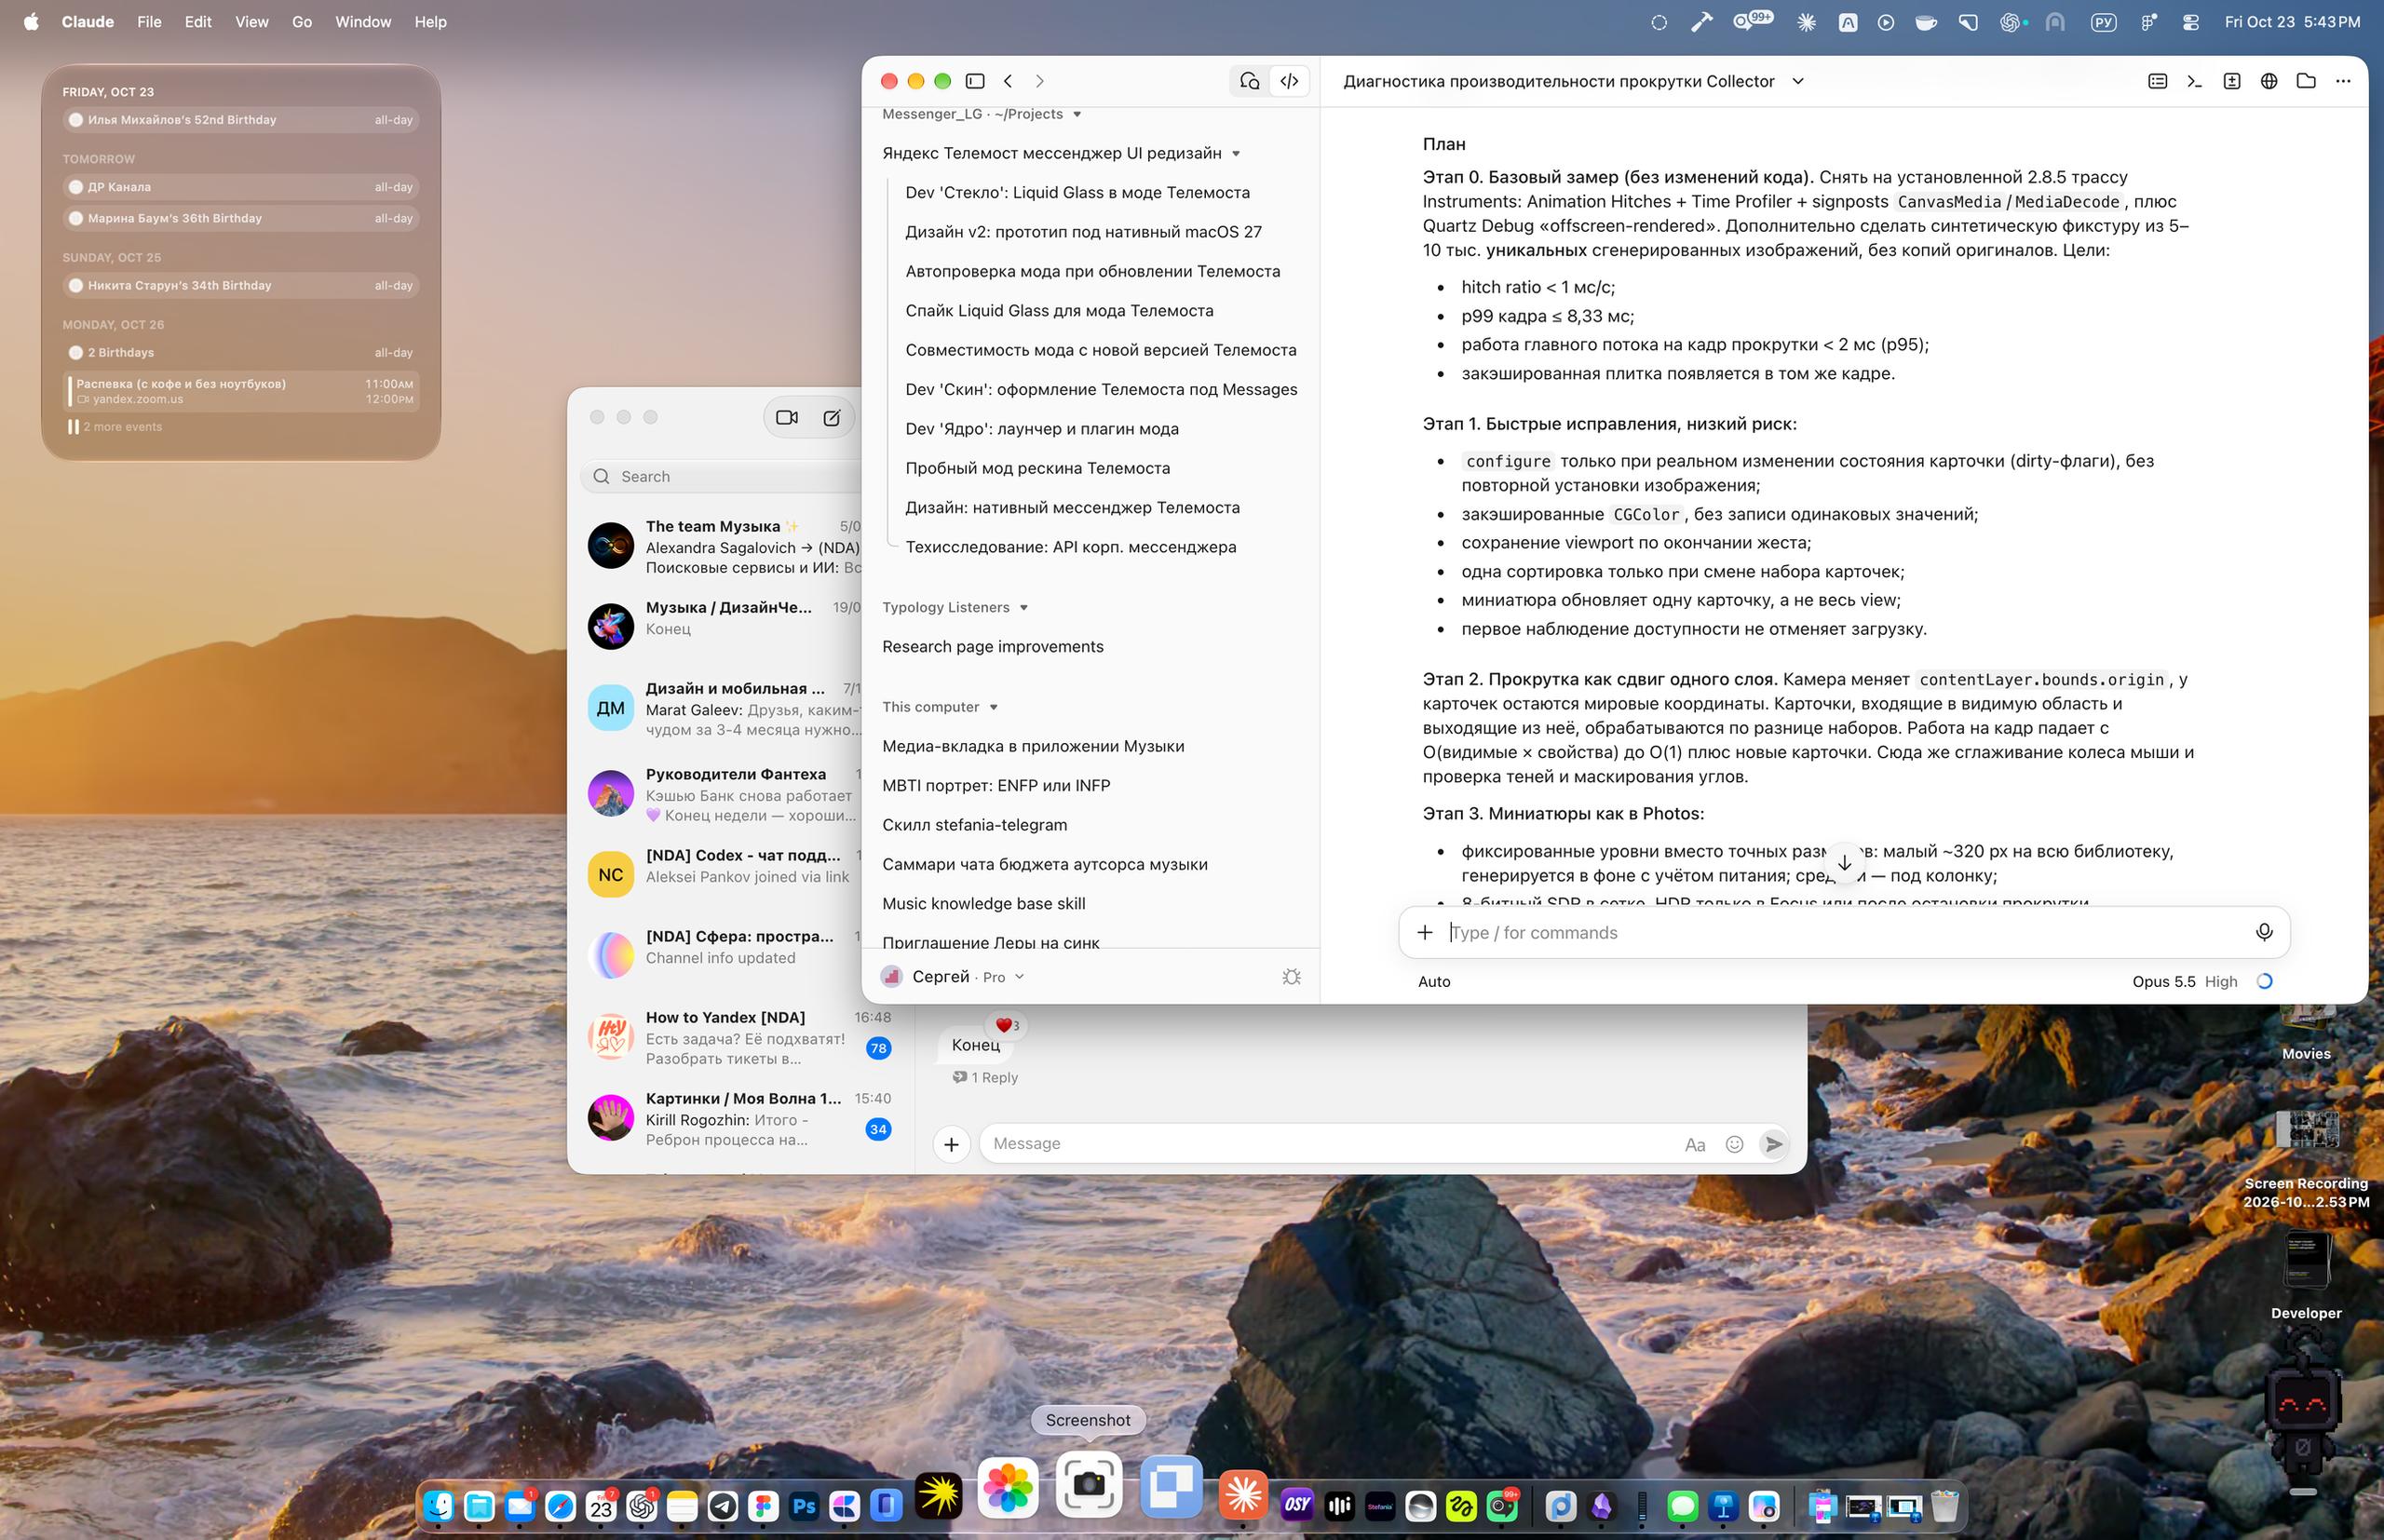The width and height of the screenshot is (2384, 1540).
Task: Open the Screenshot app in the Dock
Action: (x=1088, y=1484)
